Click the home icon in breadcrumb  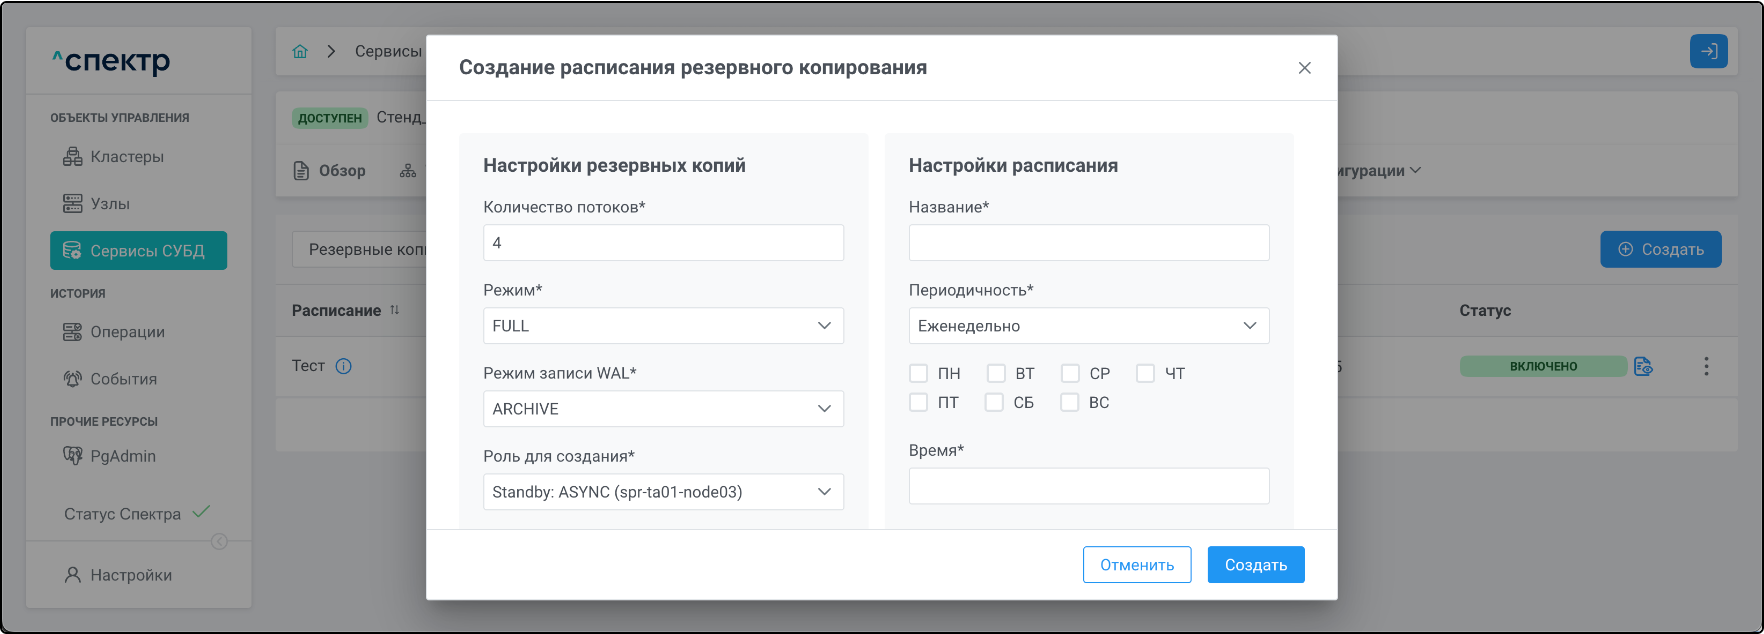point(300,51)
